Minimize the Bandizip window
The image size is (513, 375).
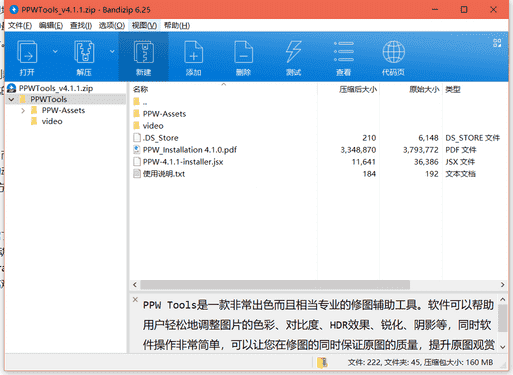435,10
